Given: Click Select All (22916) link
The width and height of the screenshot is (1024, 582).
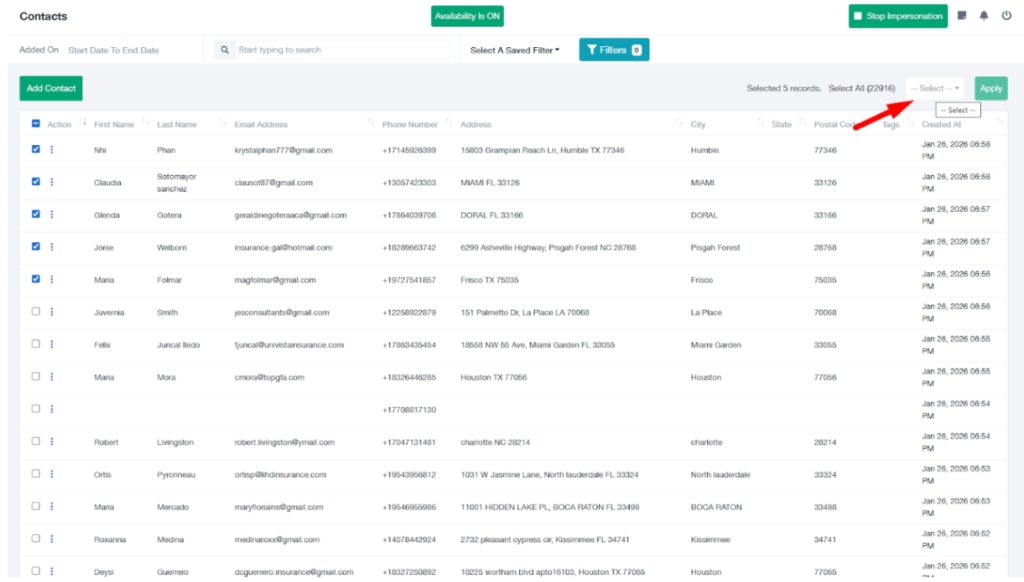Looking at the screenshot, I should (861, 89).
